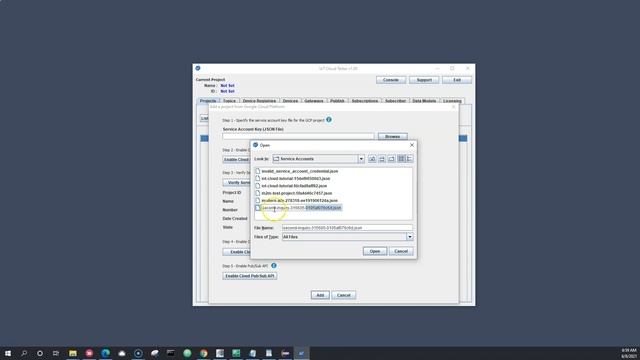This screenshot has width=640, height=360.
Task: Open Task View in the taskbar
Action: 56,353
